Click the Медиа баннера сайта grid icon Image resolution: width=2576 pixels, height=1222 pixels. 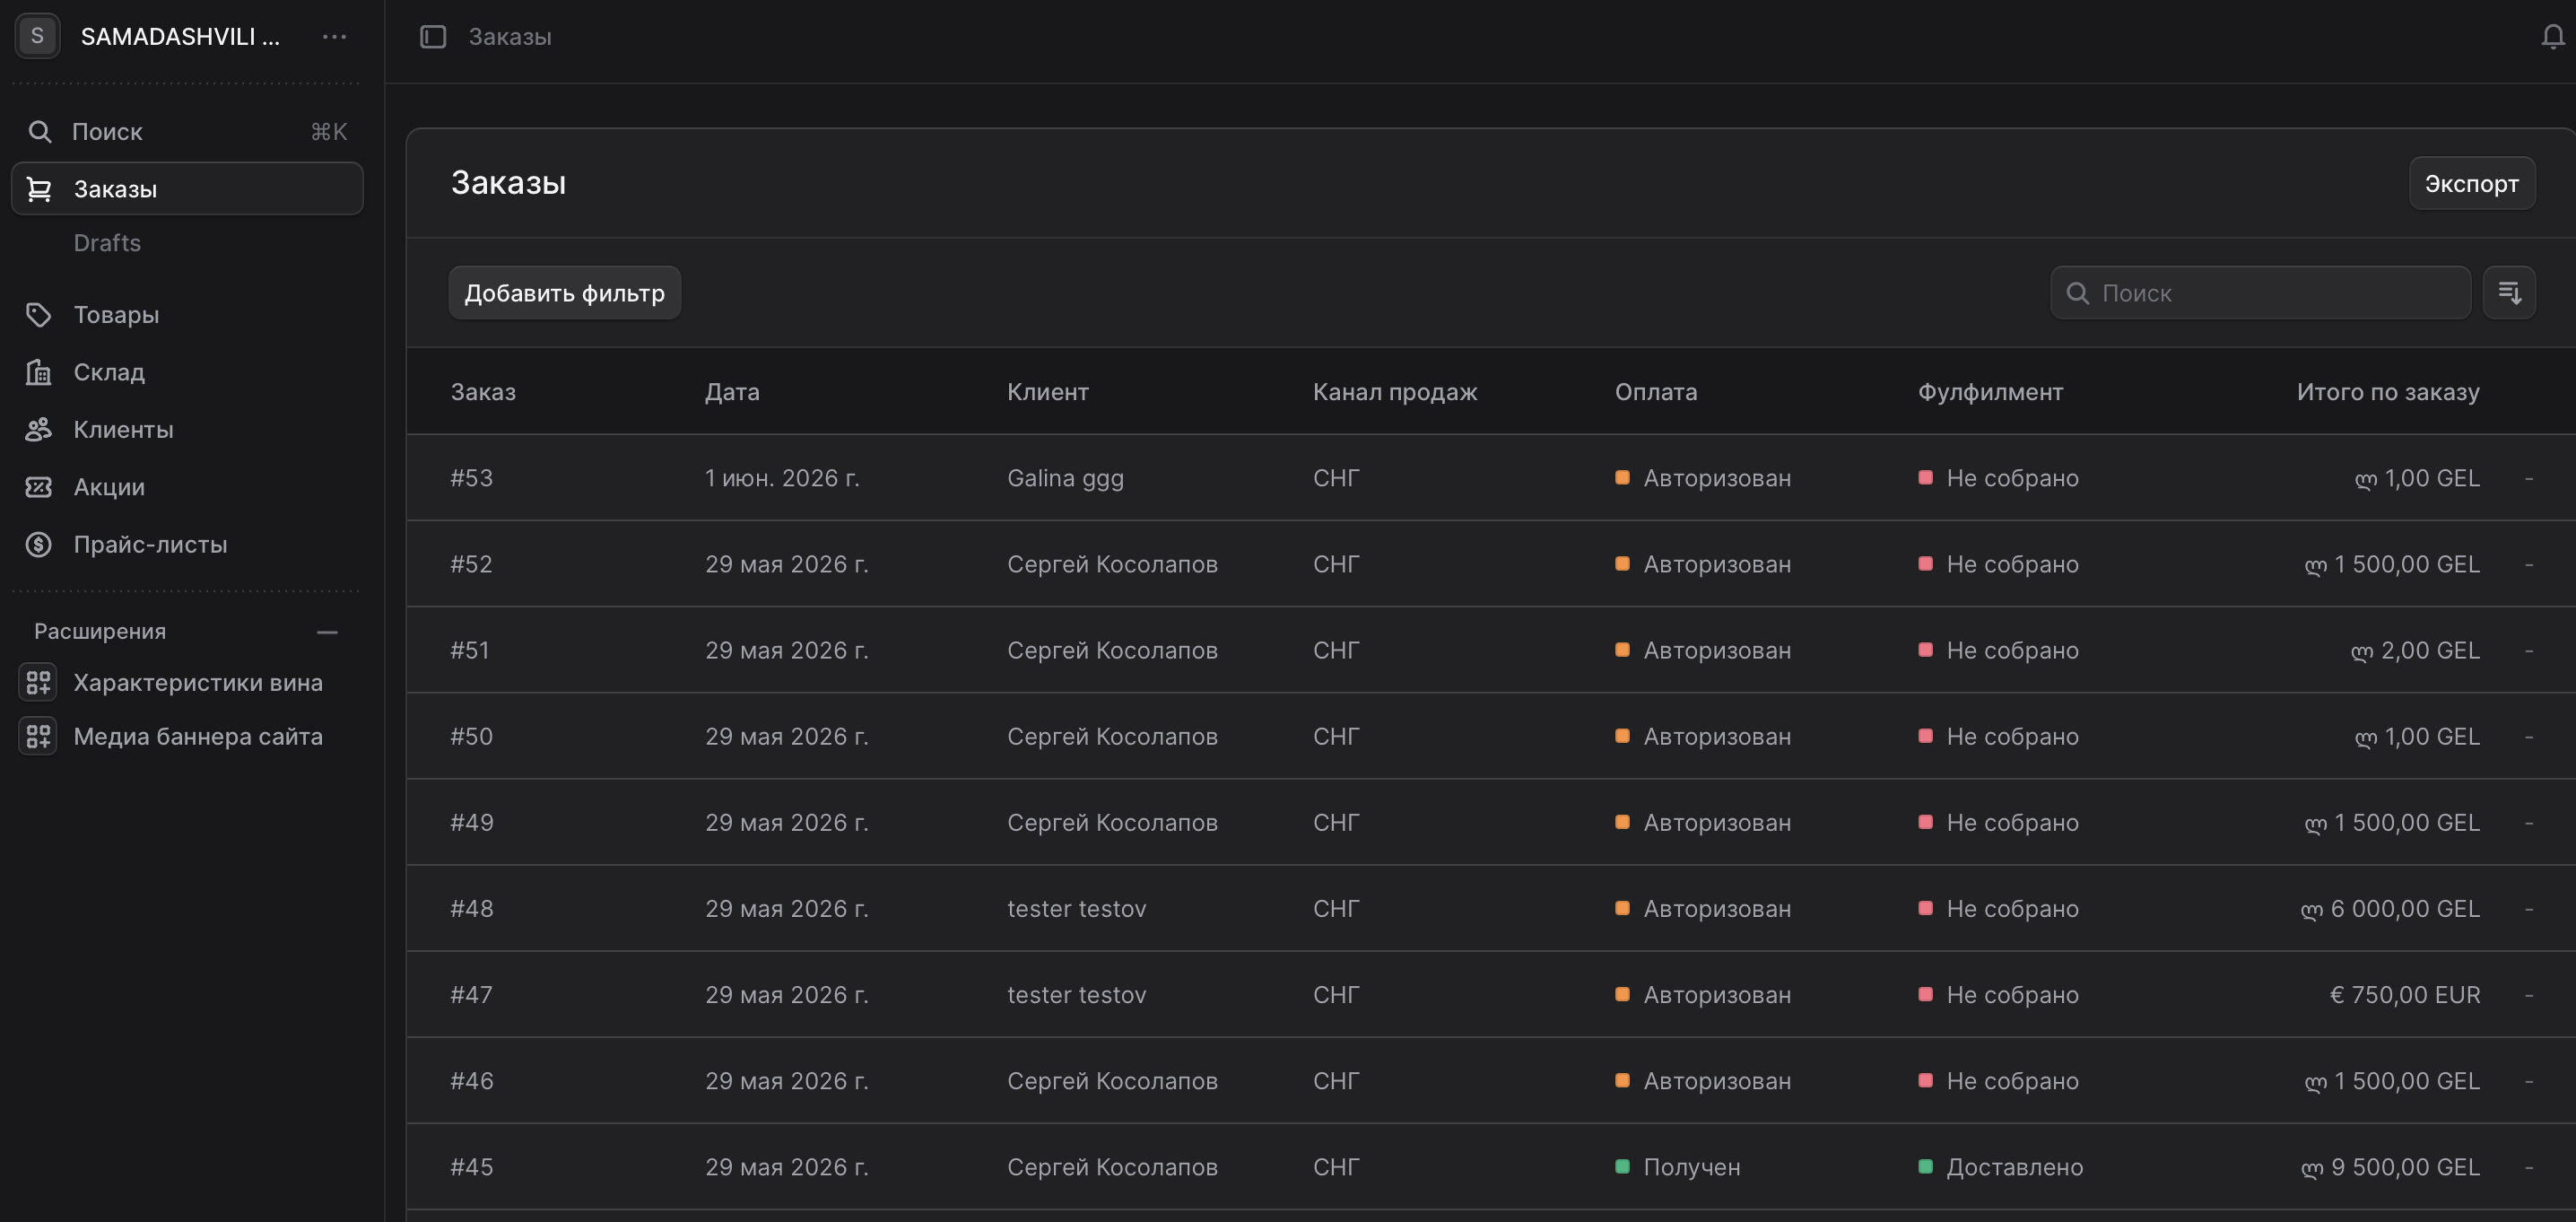click(38, 737)
